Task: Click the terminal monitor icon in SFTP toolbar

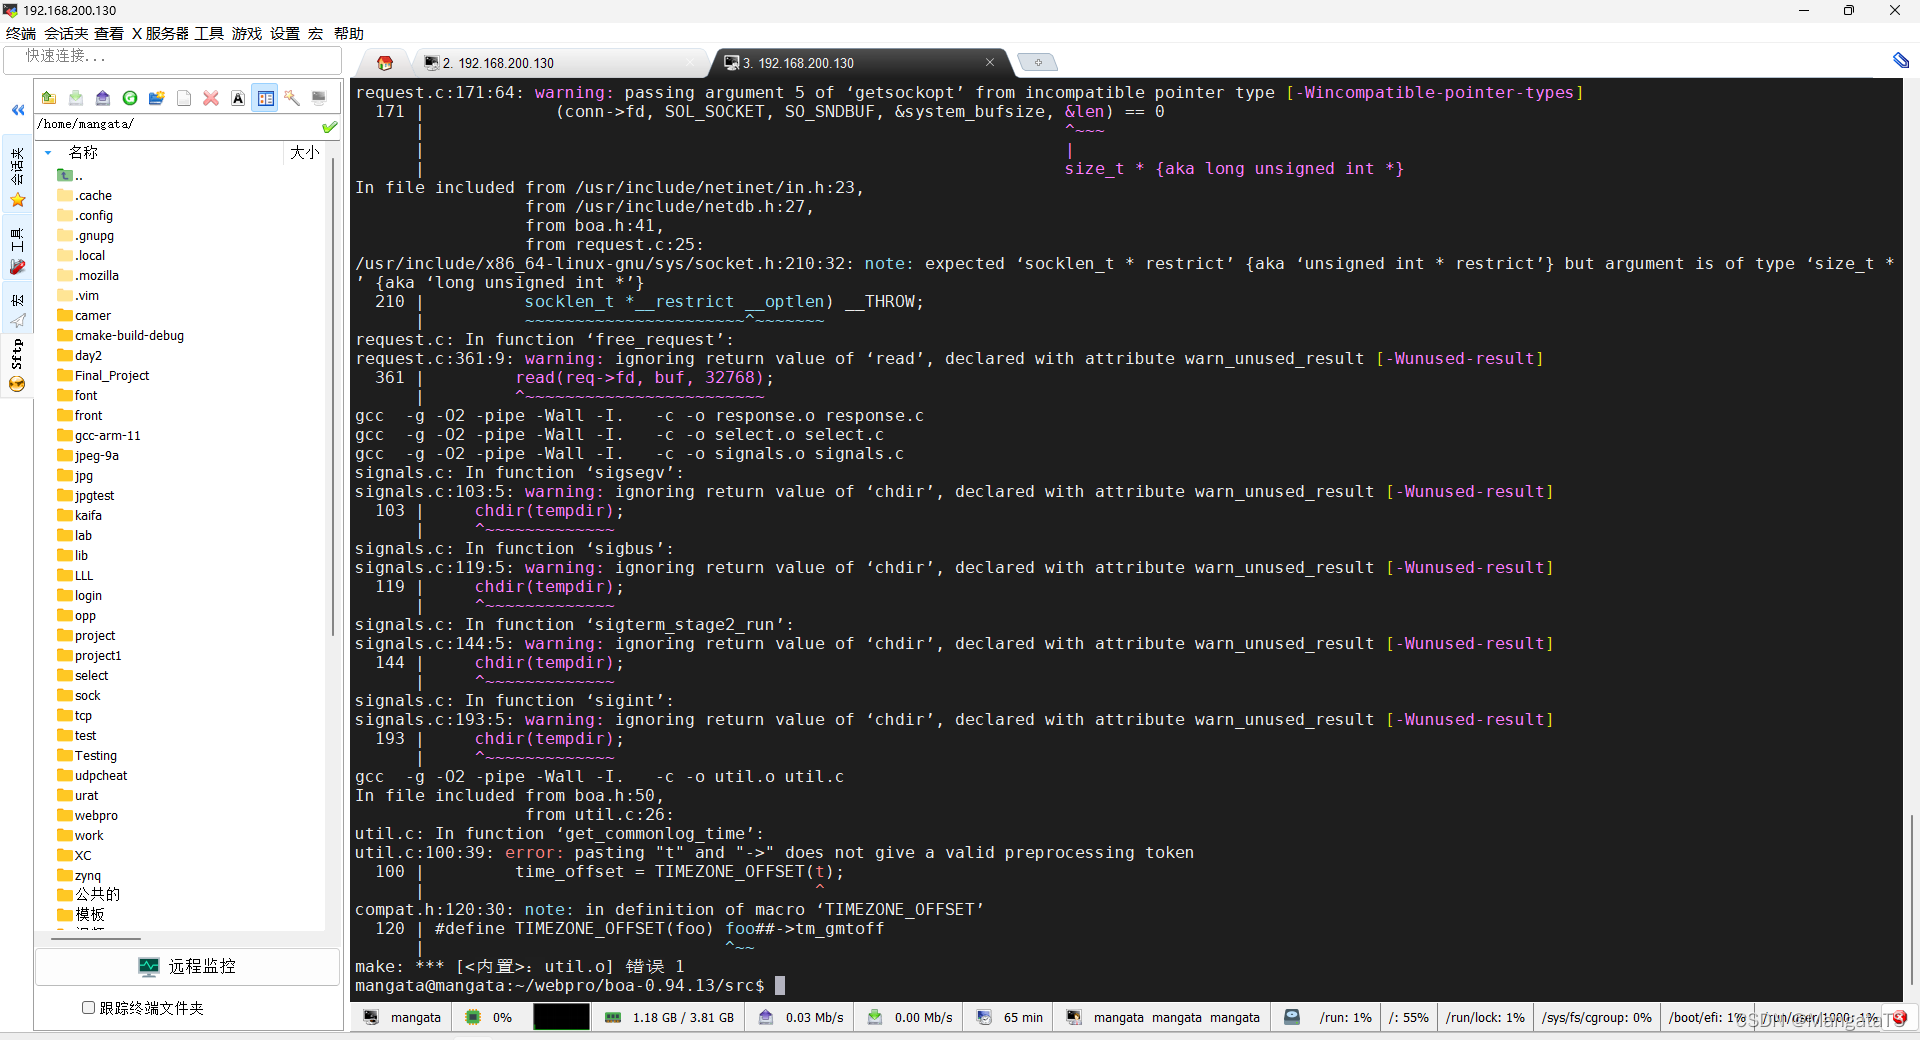Action: coord(319,98)
